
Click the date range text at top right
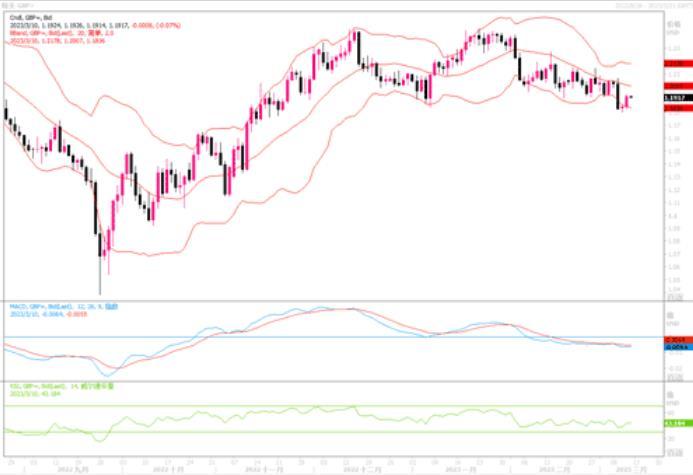(653, 6)
